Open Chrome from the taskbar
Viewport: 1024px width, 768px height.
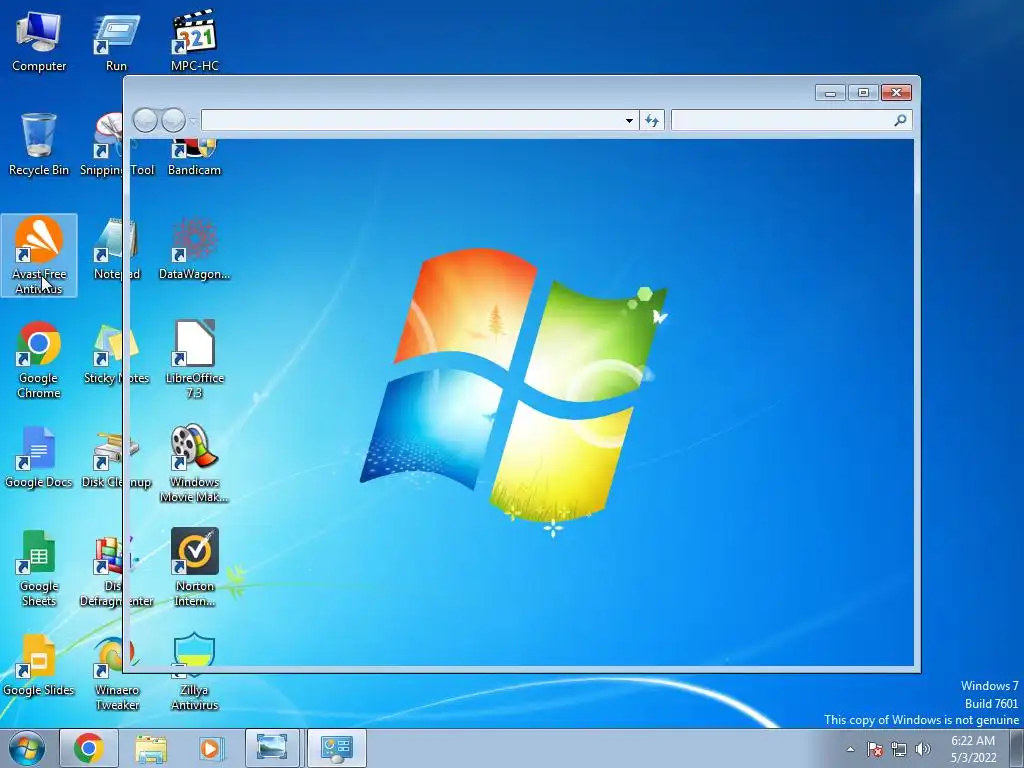click(x=88, y=748)
